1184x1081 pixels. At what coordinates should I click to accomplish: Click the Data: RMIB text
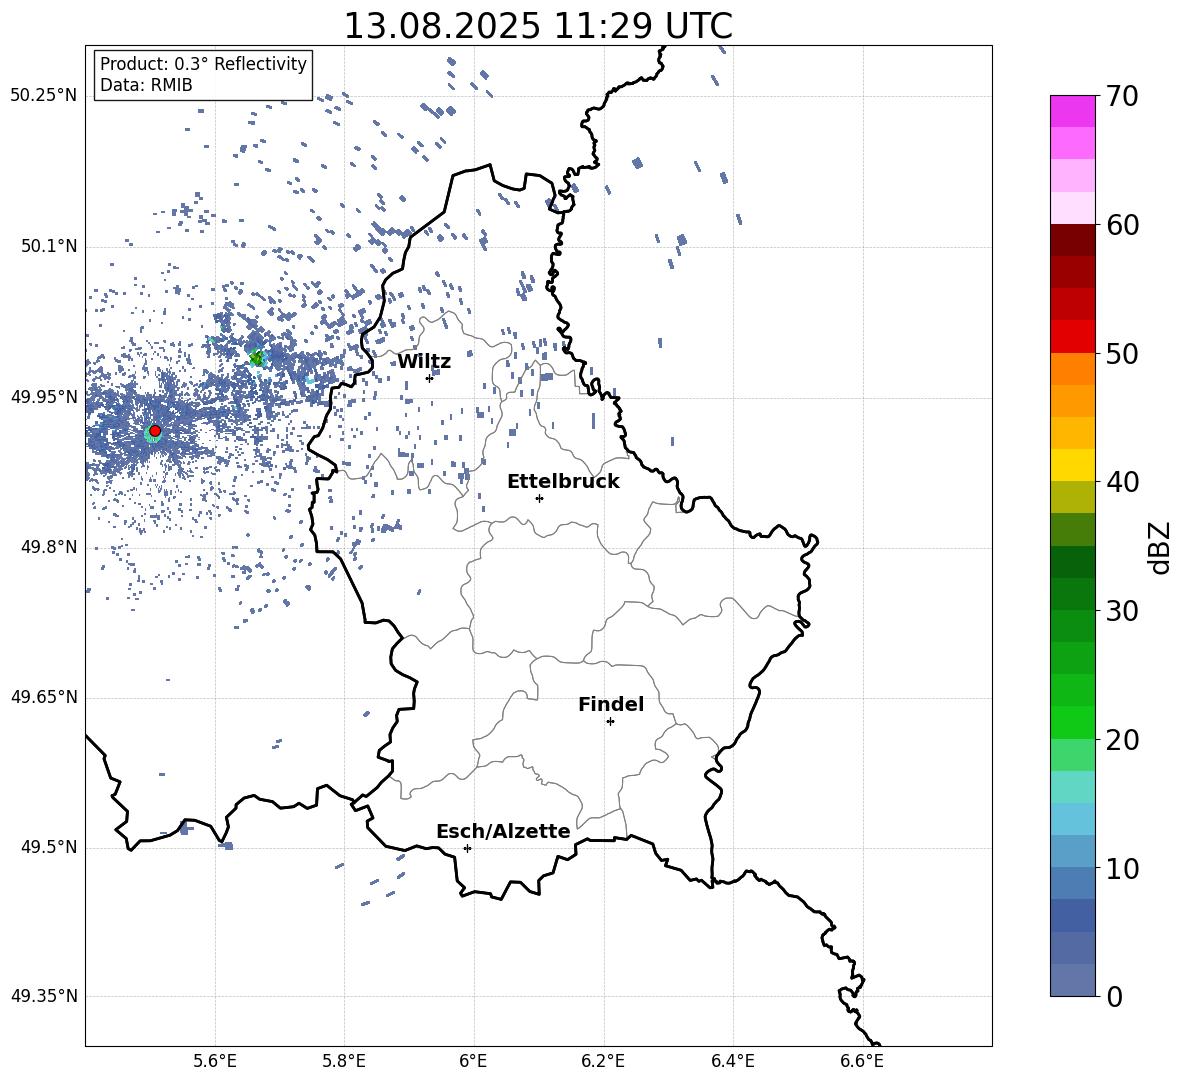click(x=146, y=85)
